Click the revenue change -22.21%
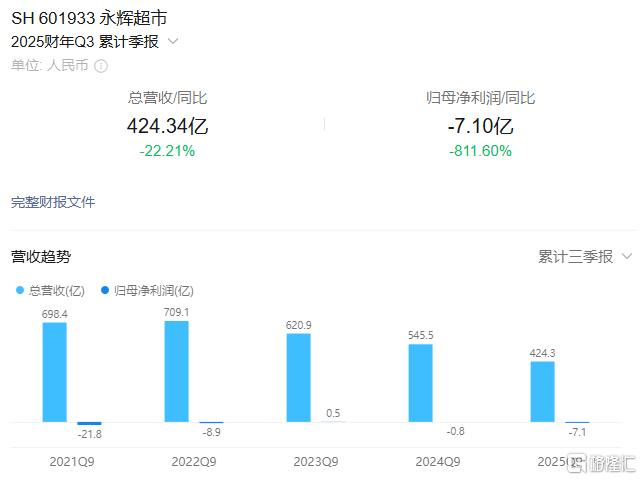 167,151
